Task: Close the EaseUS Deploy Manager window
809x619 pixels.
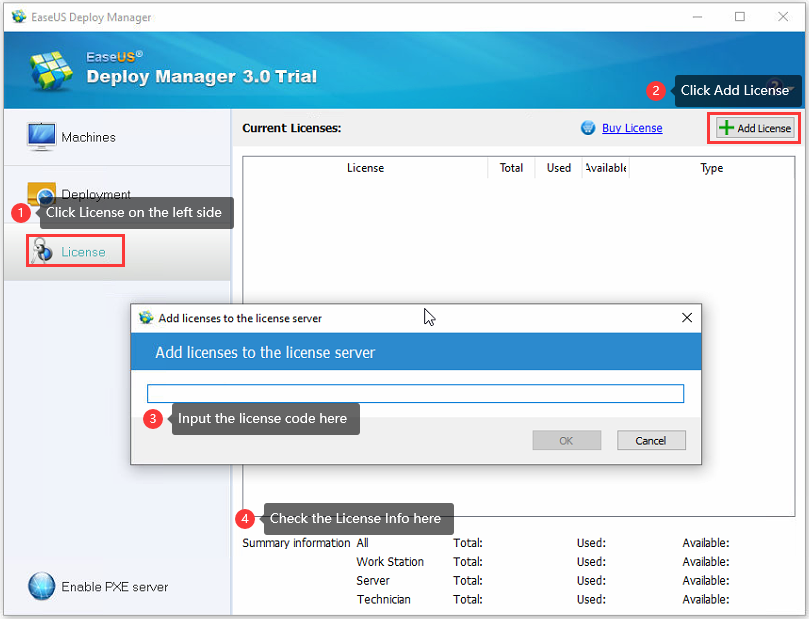Action: point(783,17)
